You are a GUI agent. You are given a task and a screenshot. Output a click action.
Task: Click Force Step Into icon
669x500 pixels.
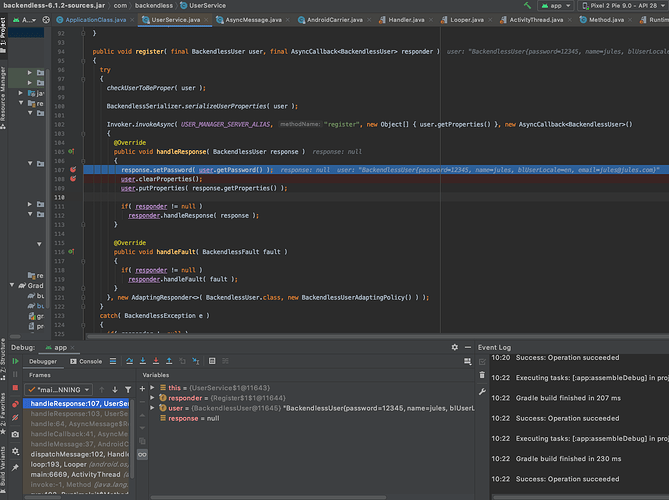[x=156, y=361]
